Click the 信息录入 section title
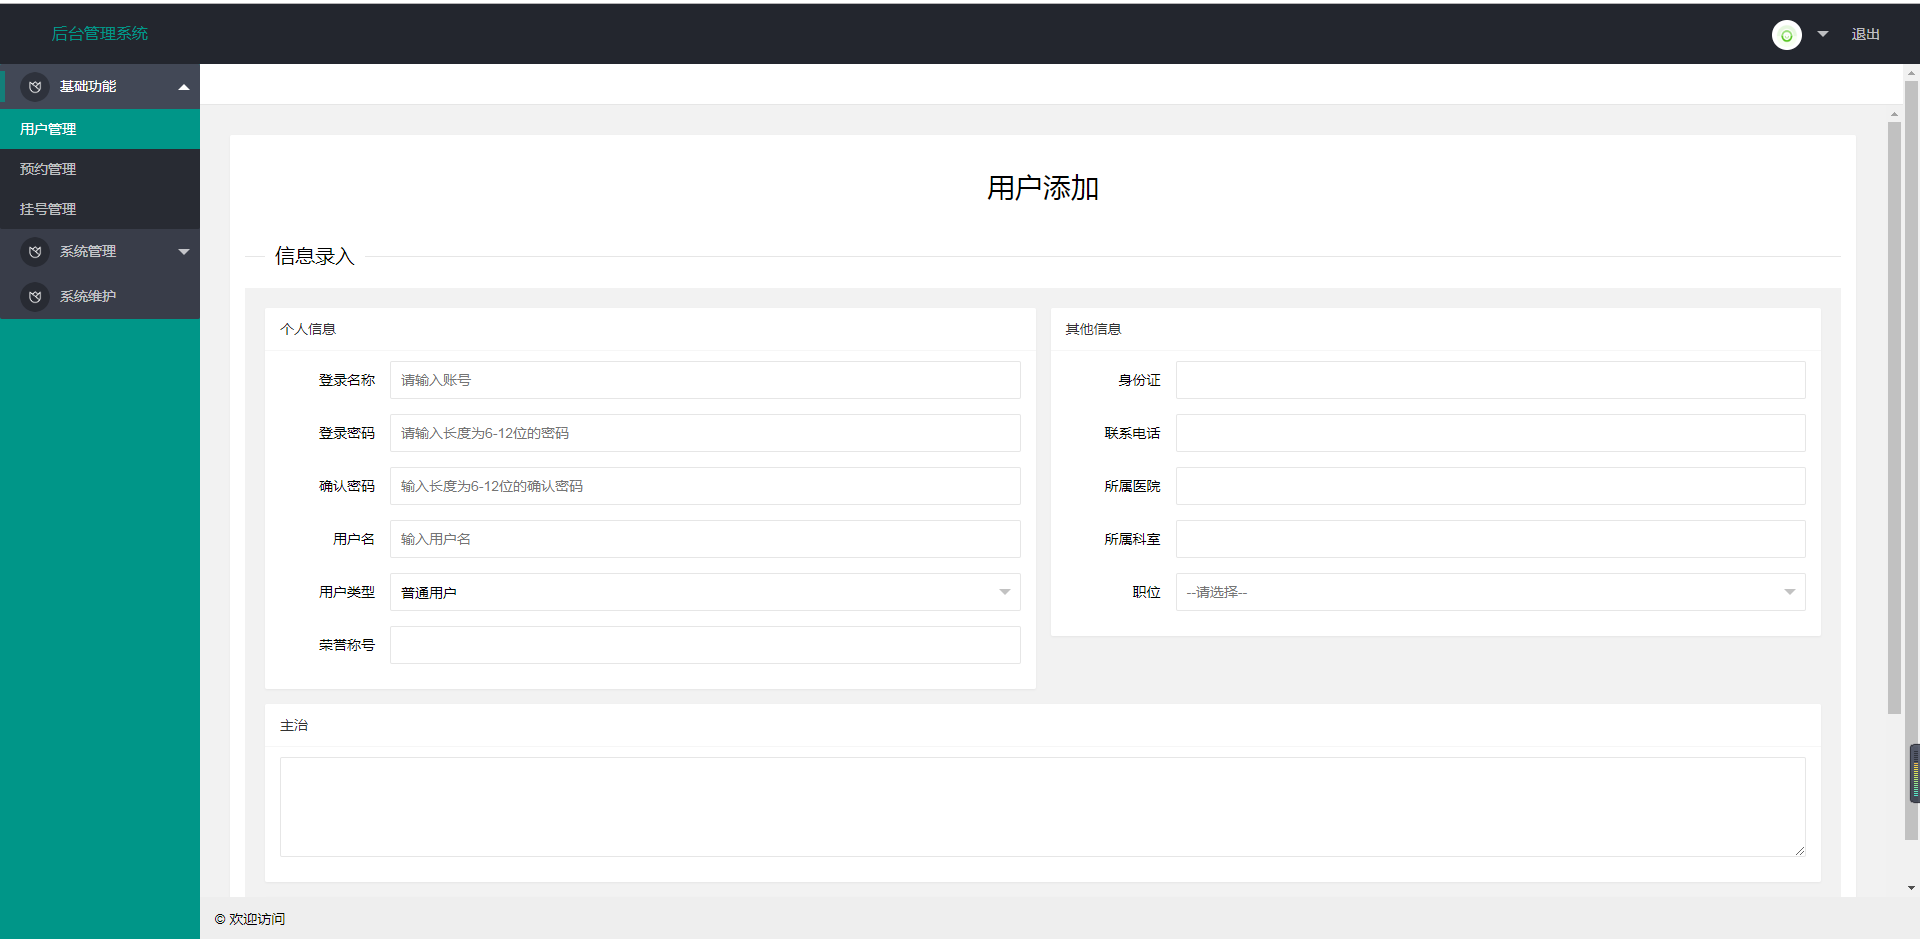1920x939 pixels. tap(315, 257)
